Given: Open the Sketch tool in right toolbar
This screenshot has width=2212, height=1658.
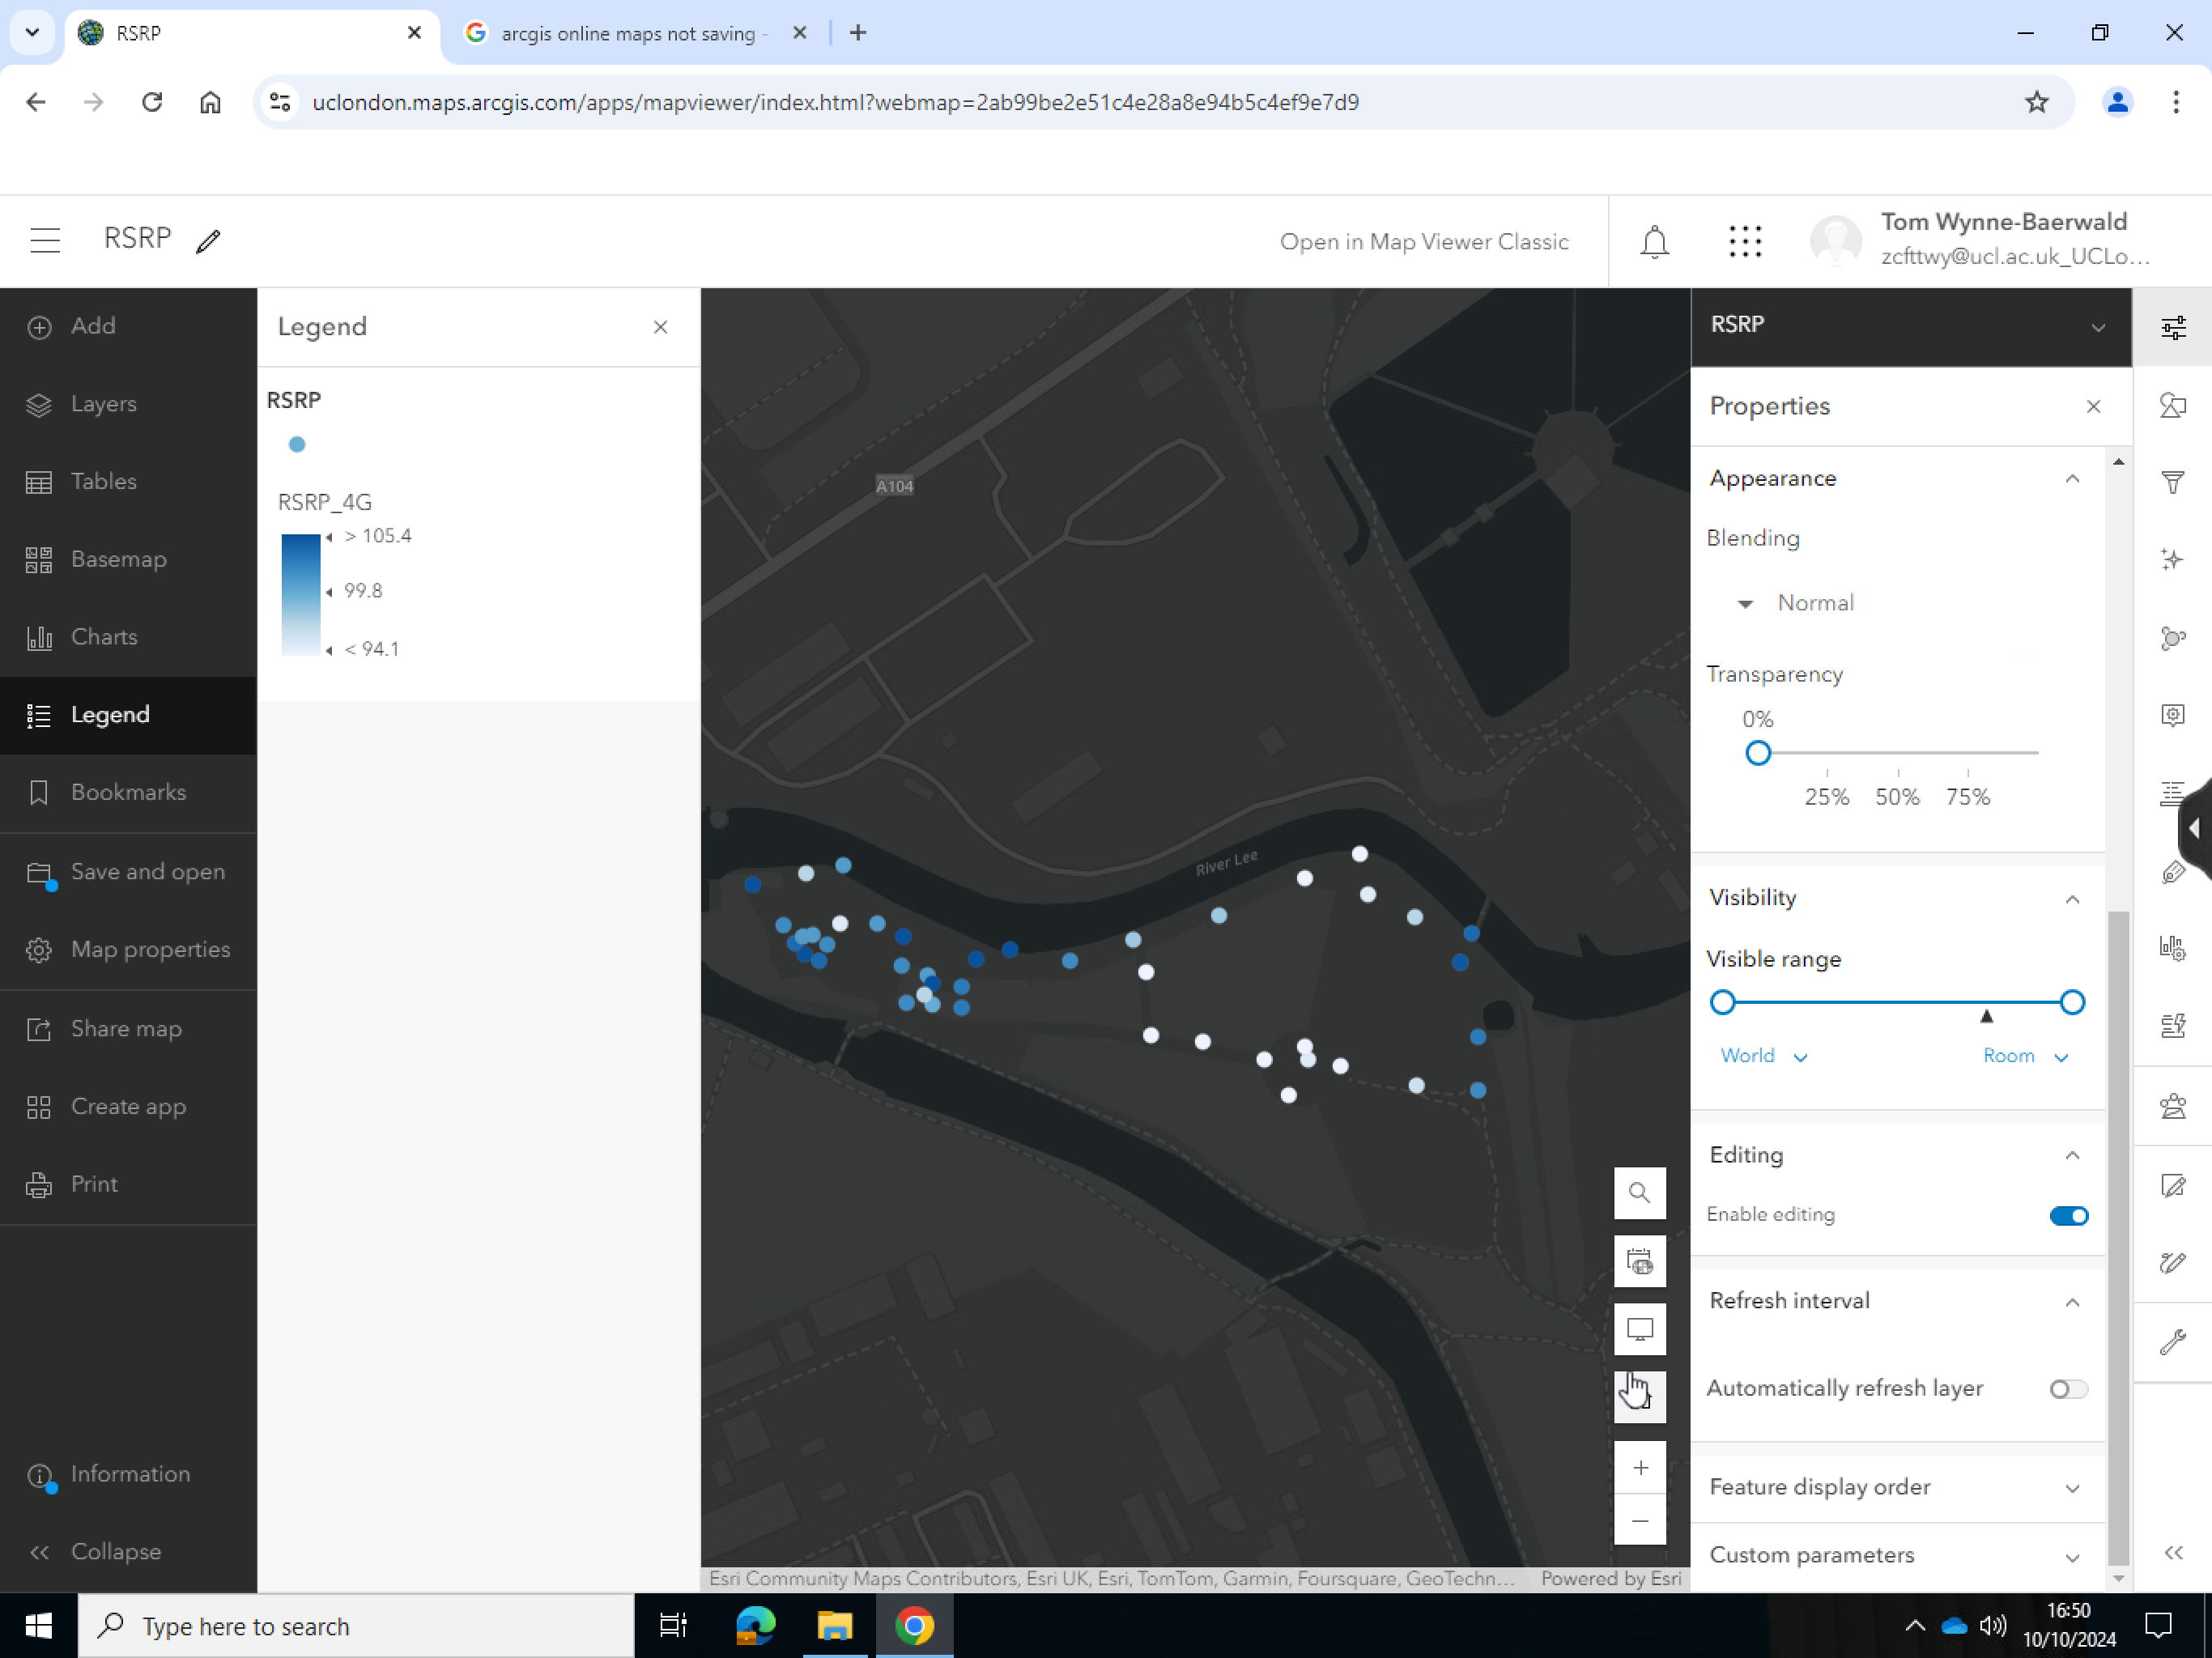Looking at the screenshot, I should pyautogui.click(x=2172, y=1263).
